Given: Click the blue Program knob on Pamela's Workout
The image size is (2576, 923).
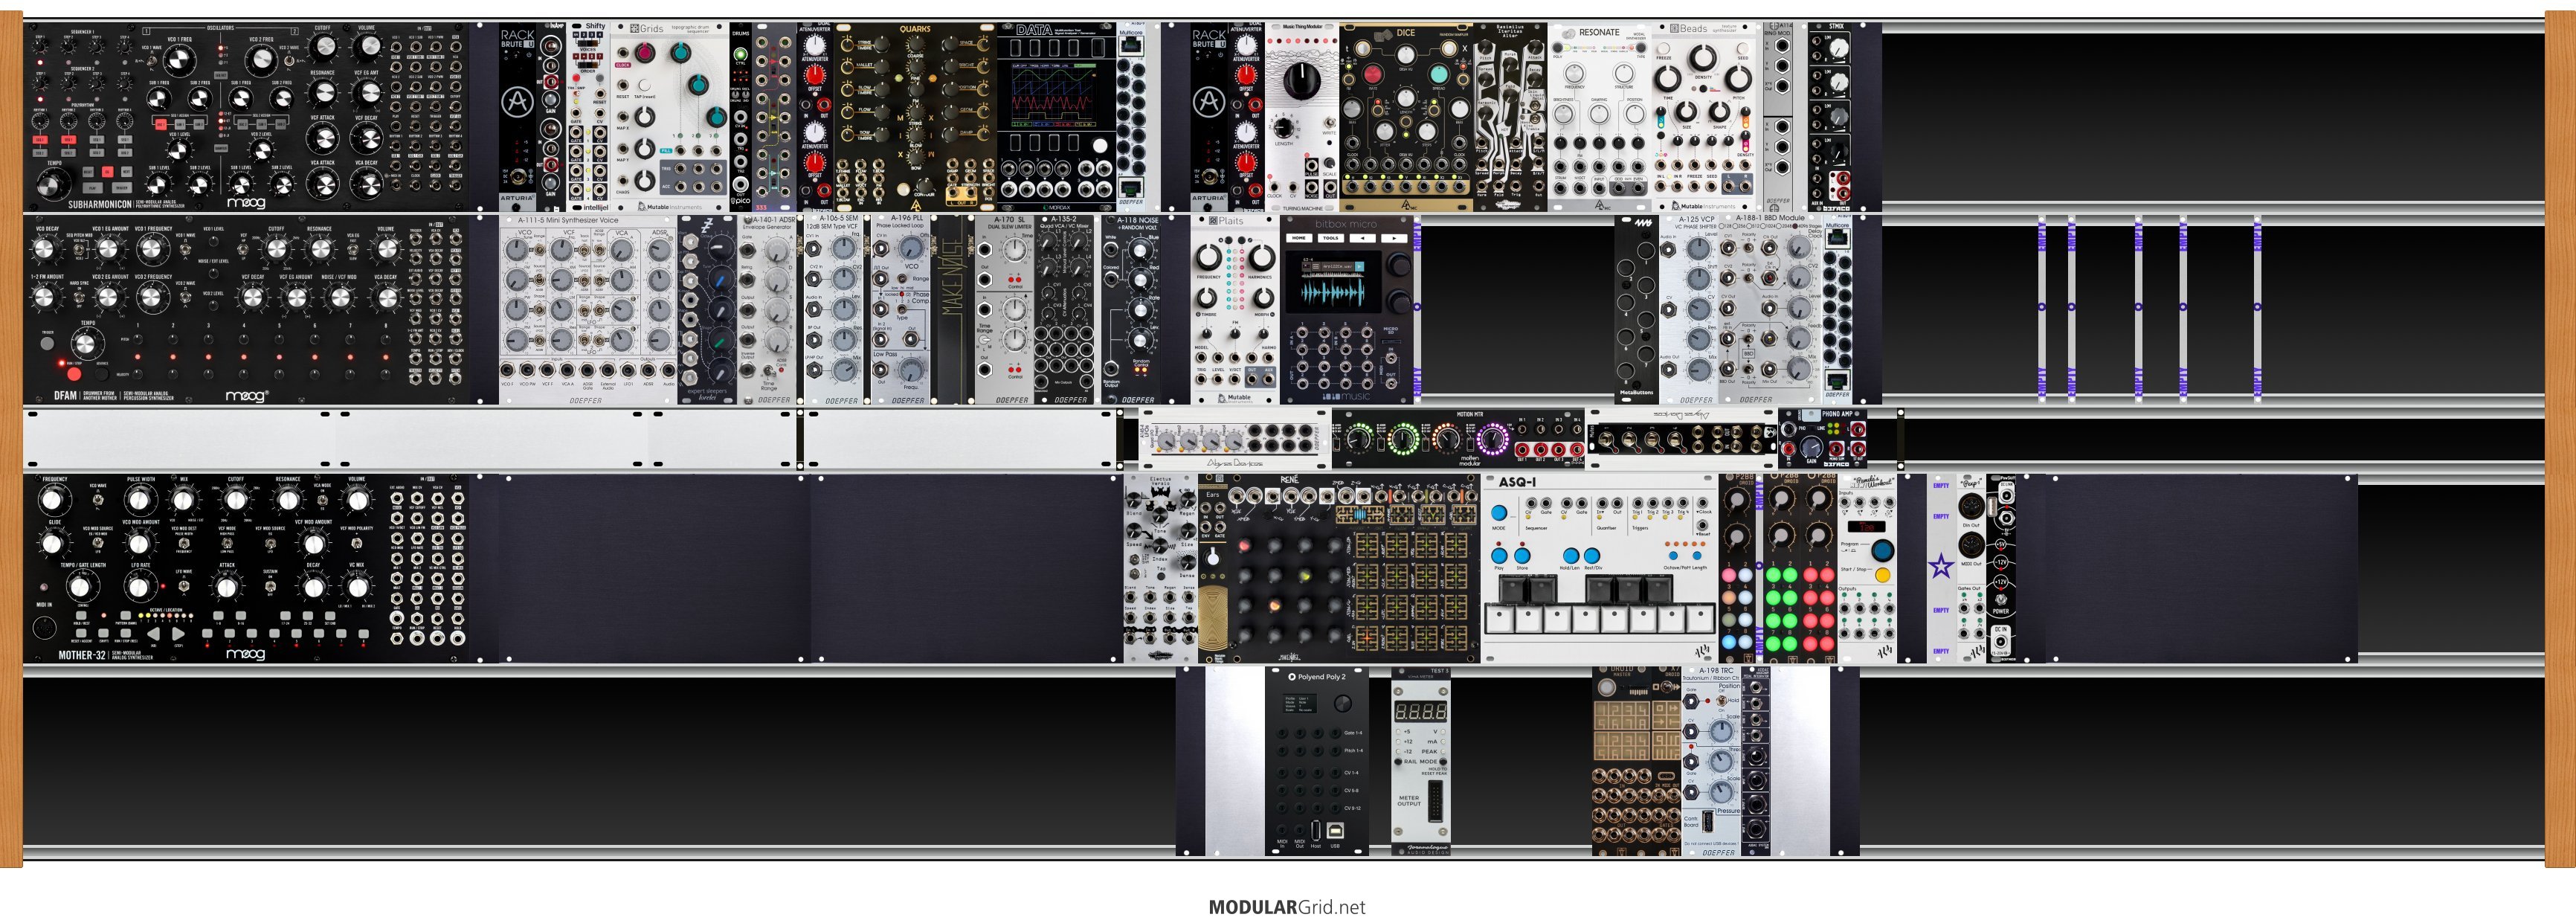Looking at the screenshot, I should 1882,550.
